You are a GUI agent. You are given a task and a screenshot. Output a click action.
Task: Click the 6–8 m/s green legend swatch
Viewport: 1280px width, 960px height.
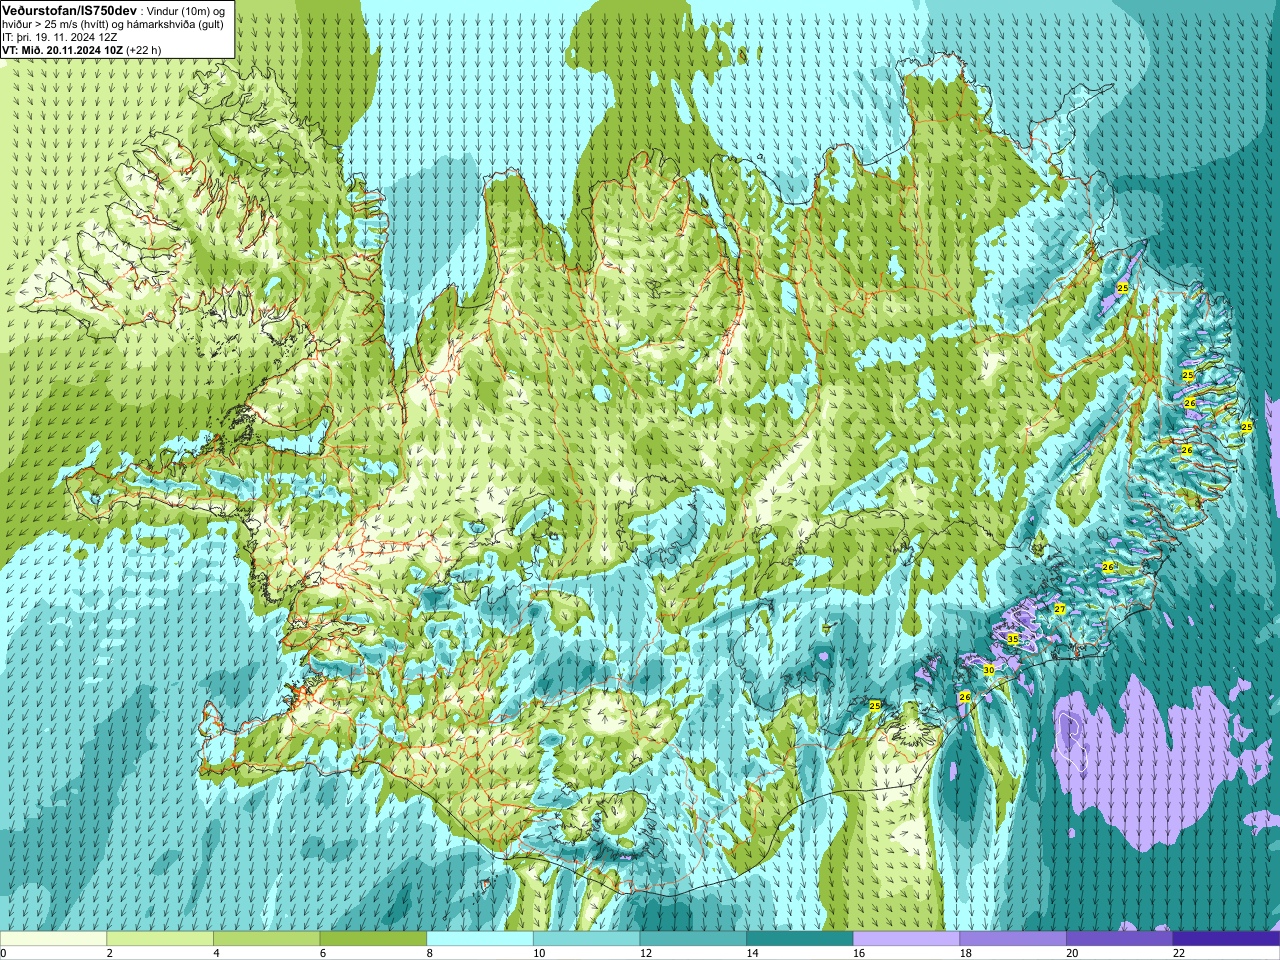click(373, 938)
